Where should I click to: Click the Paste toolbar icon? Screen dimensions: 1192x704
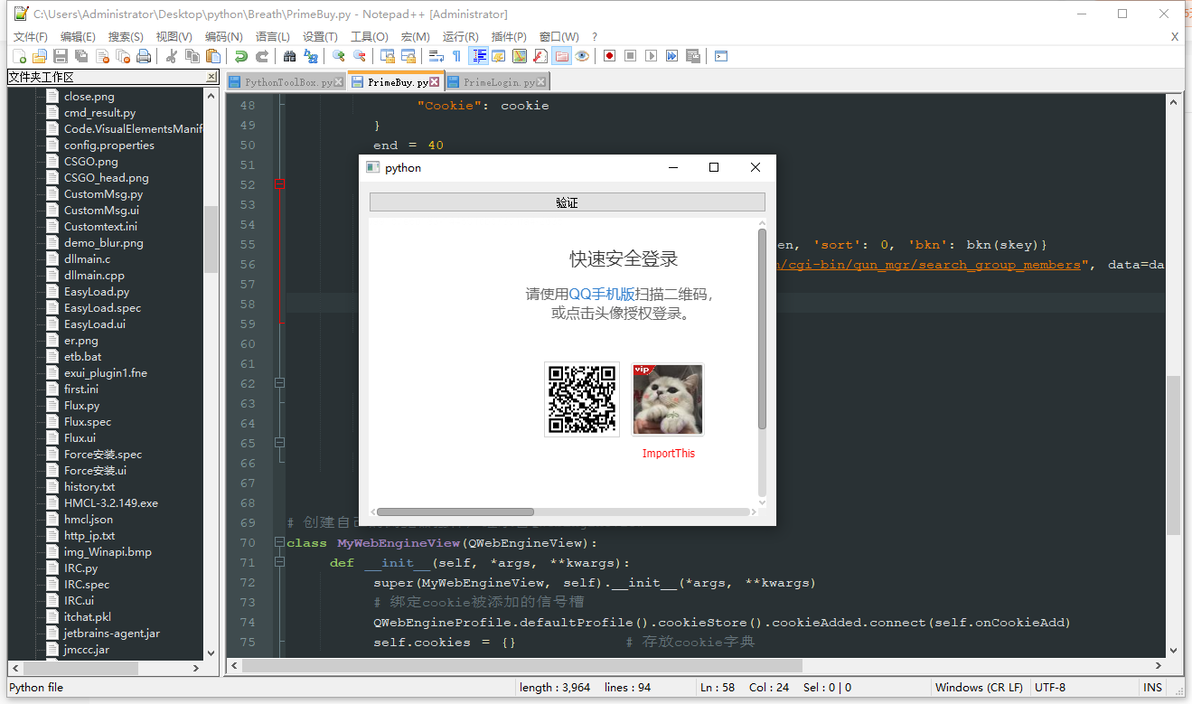(214, 56)
